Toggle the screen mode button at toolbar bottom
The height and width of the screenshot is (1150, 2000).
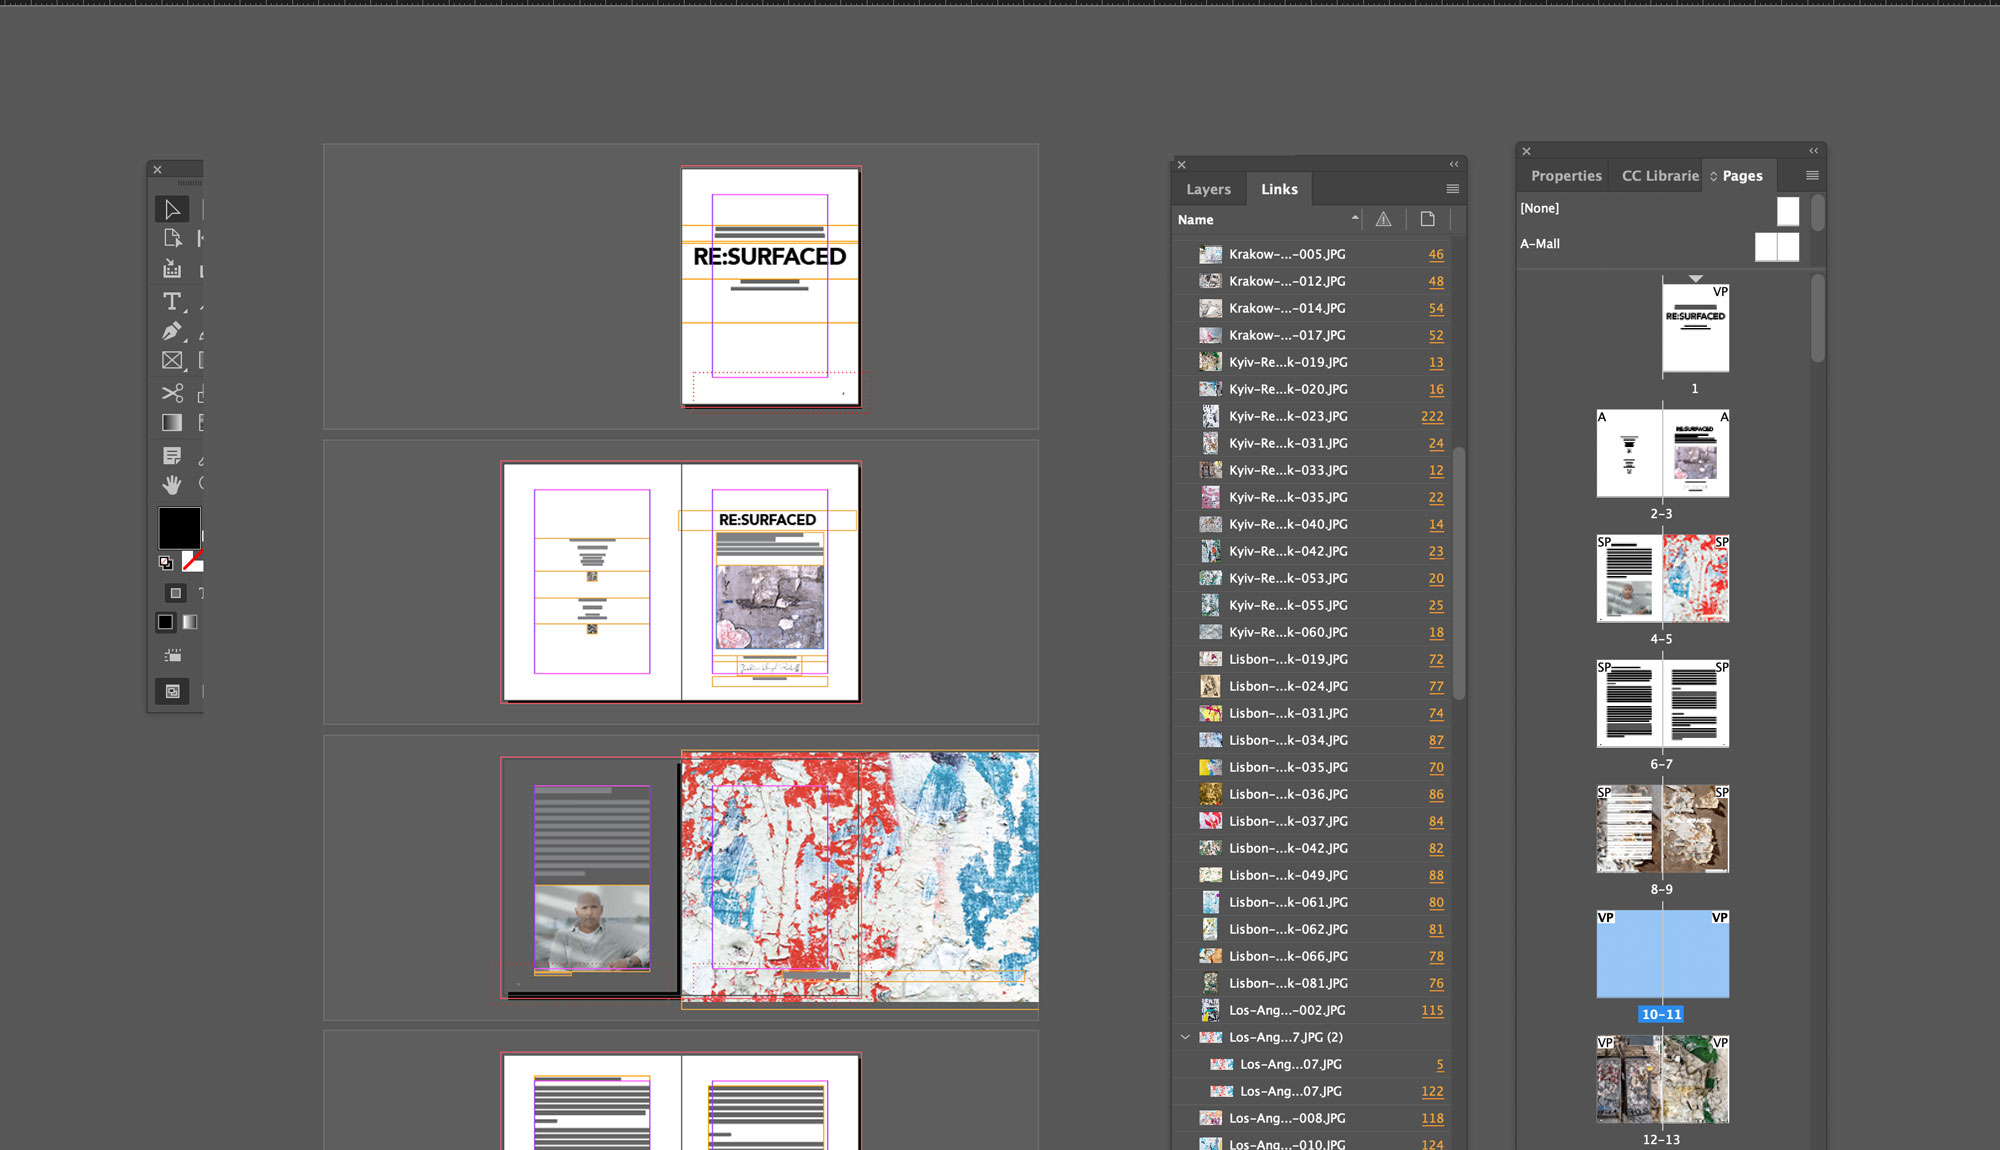(172, 691)
